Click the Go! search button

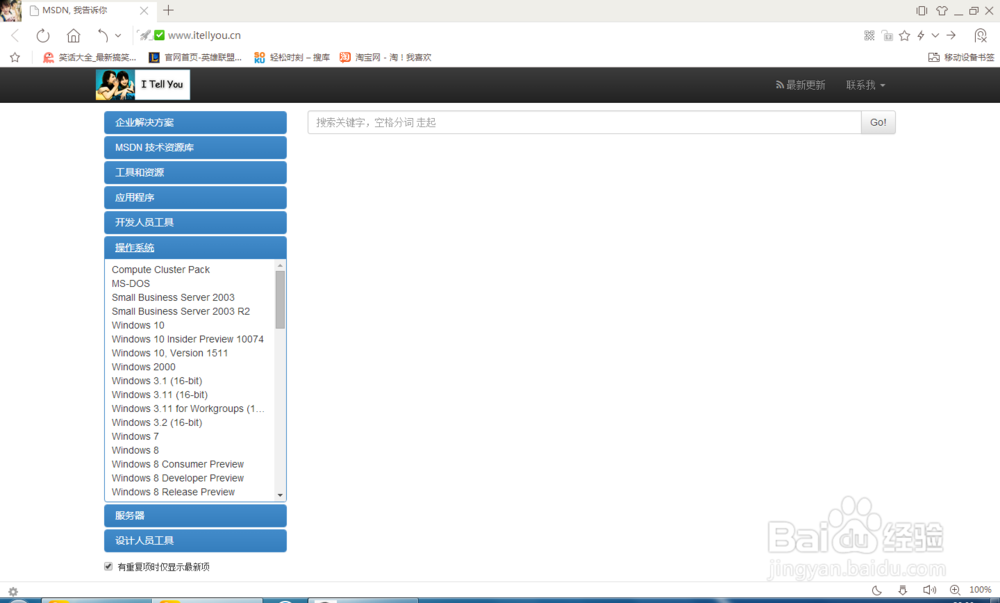(x=878, y=122)
